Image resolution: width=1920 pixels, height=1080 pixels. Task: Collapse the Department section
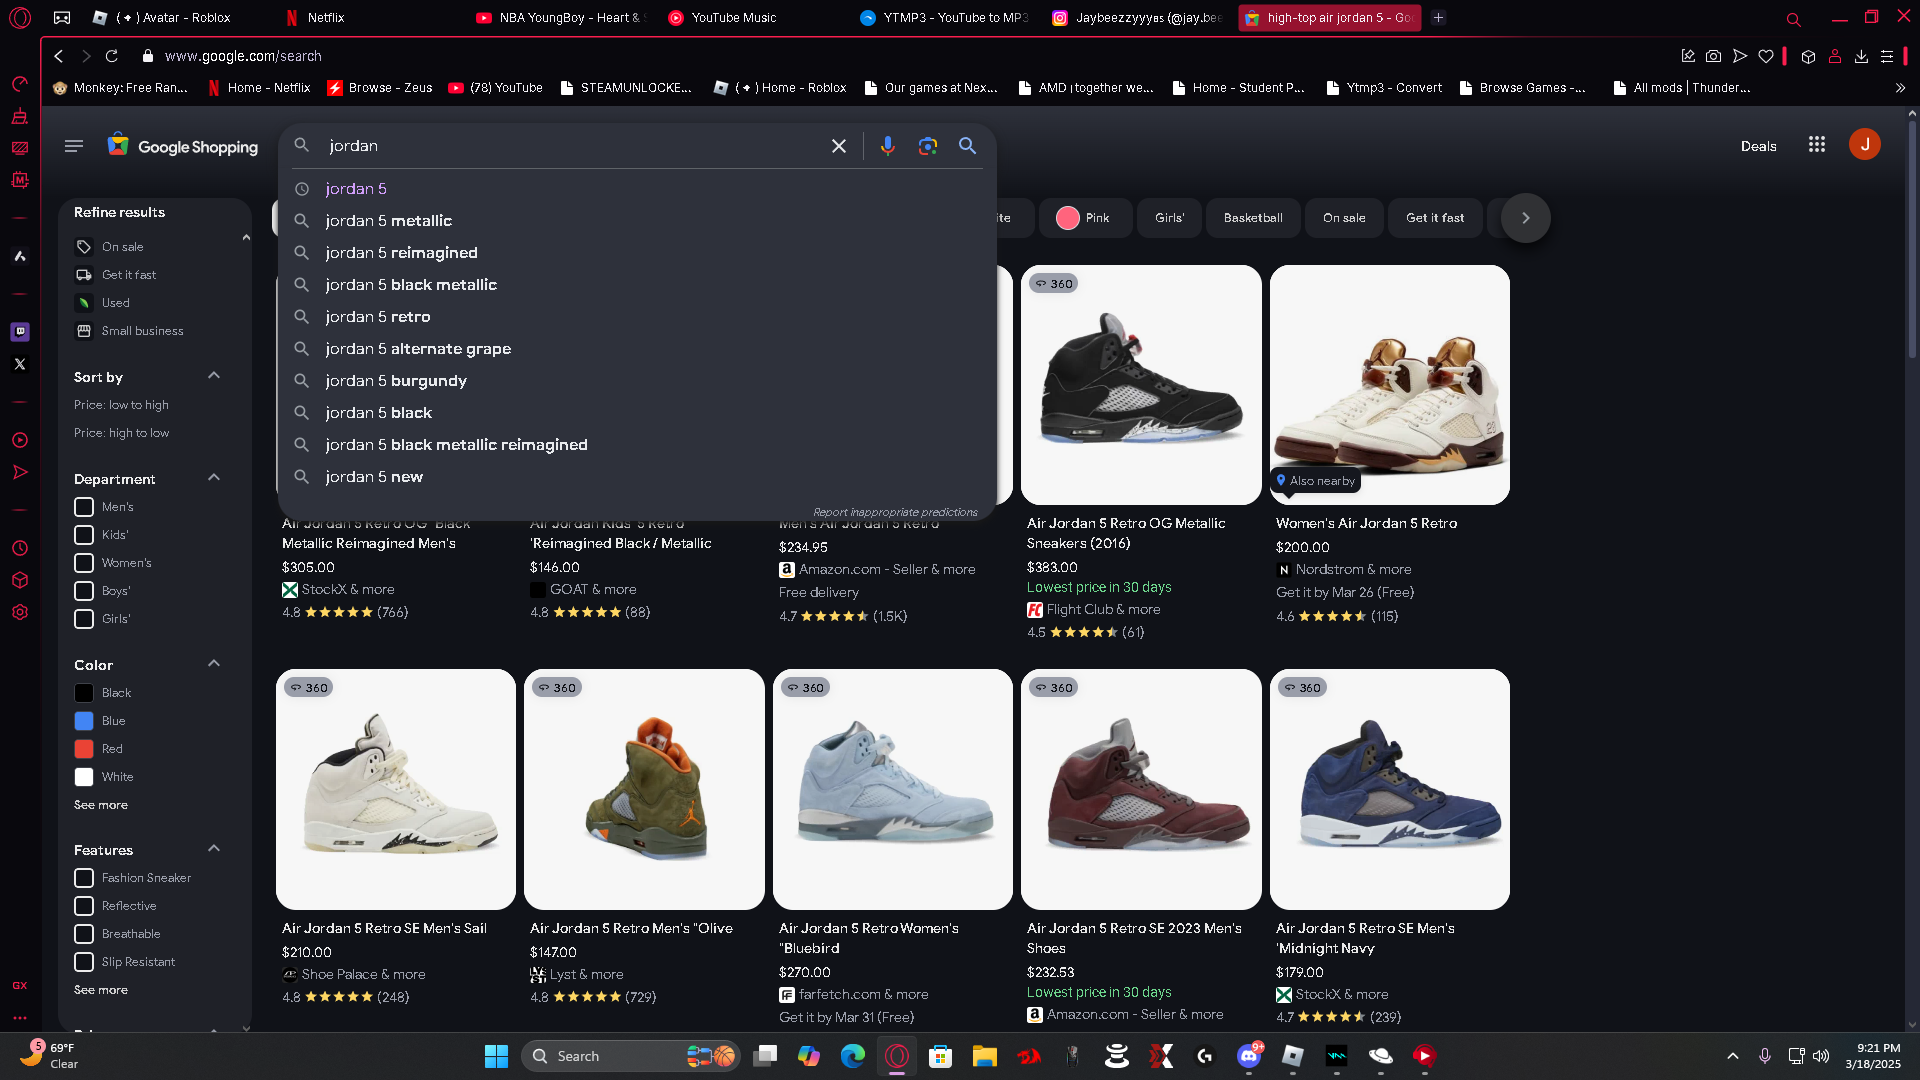pos(213,478)
